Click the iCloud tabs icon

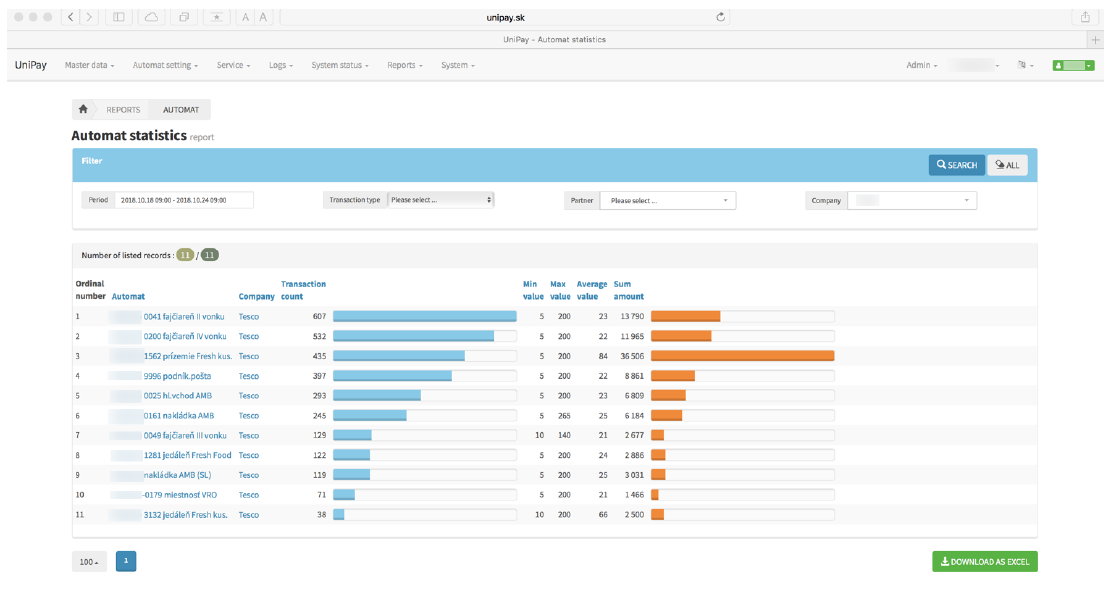click(151, 17)
